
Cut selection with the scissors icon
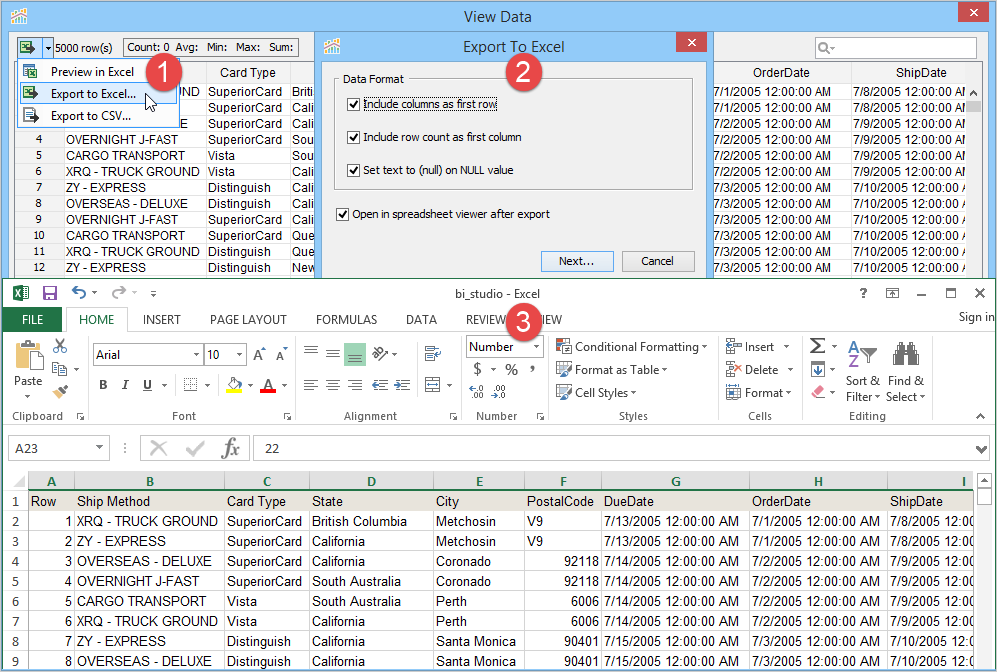click(60, 346)
